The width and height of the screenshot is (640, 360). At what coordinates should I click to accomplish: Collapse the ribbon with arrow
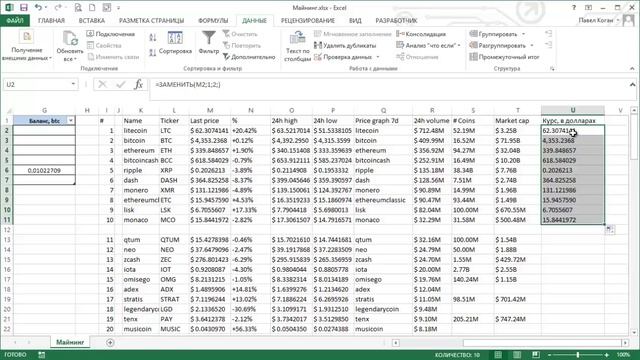pos(632,69)
